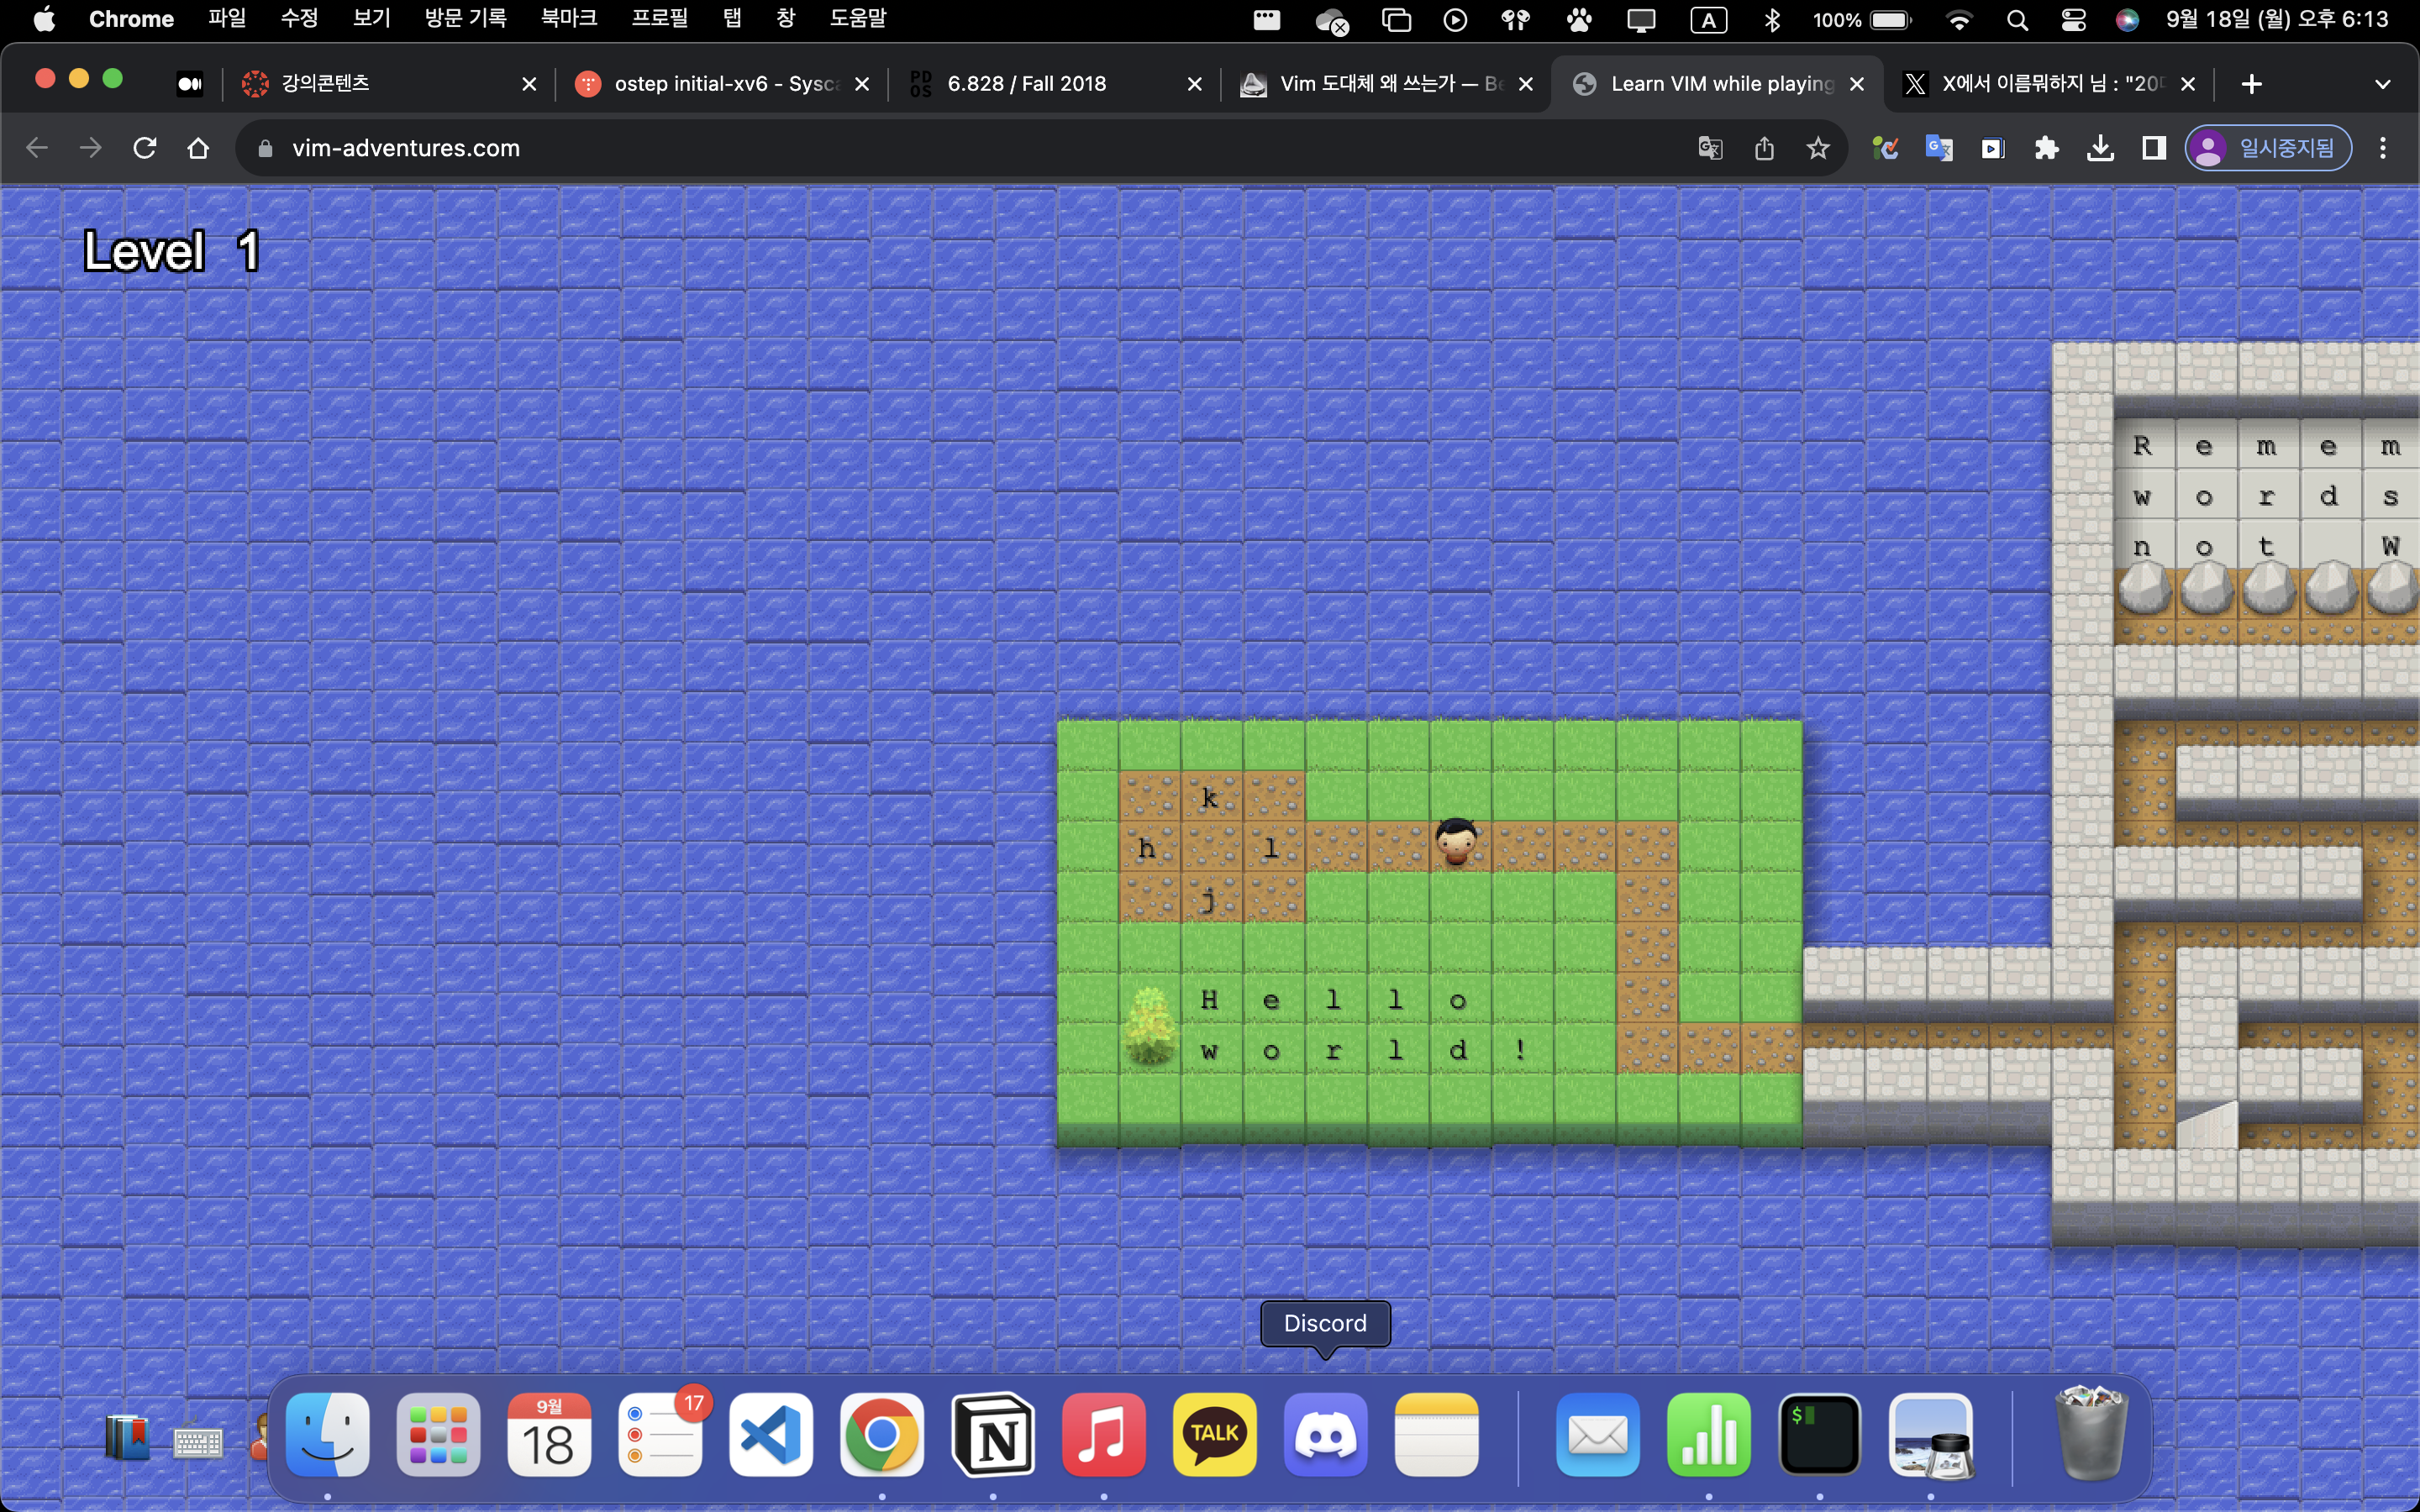Viewport: 2420px width, 1512px height.
Task: Click the 'k' key tile on the island
Action: coord(1211,797)
